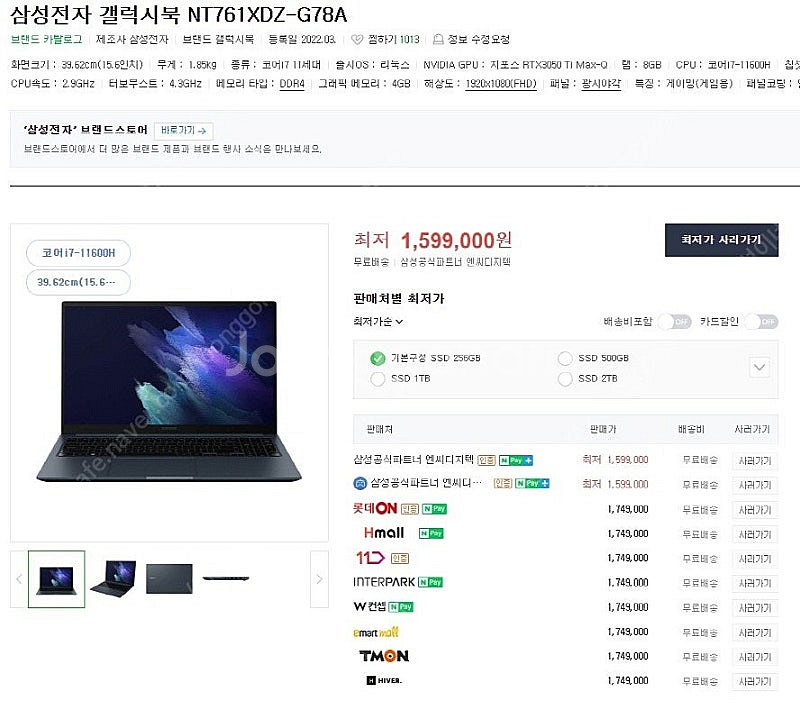Toggle the shipping fee included switch
The width and height of the screenshot is (800, 719).
674,321
